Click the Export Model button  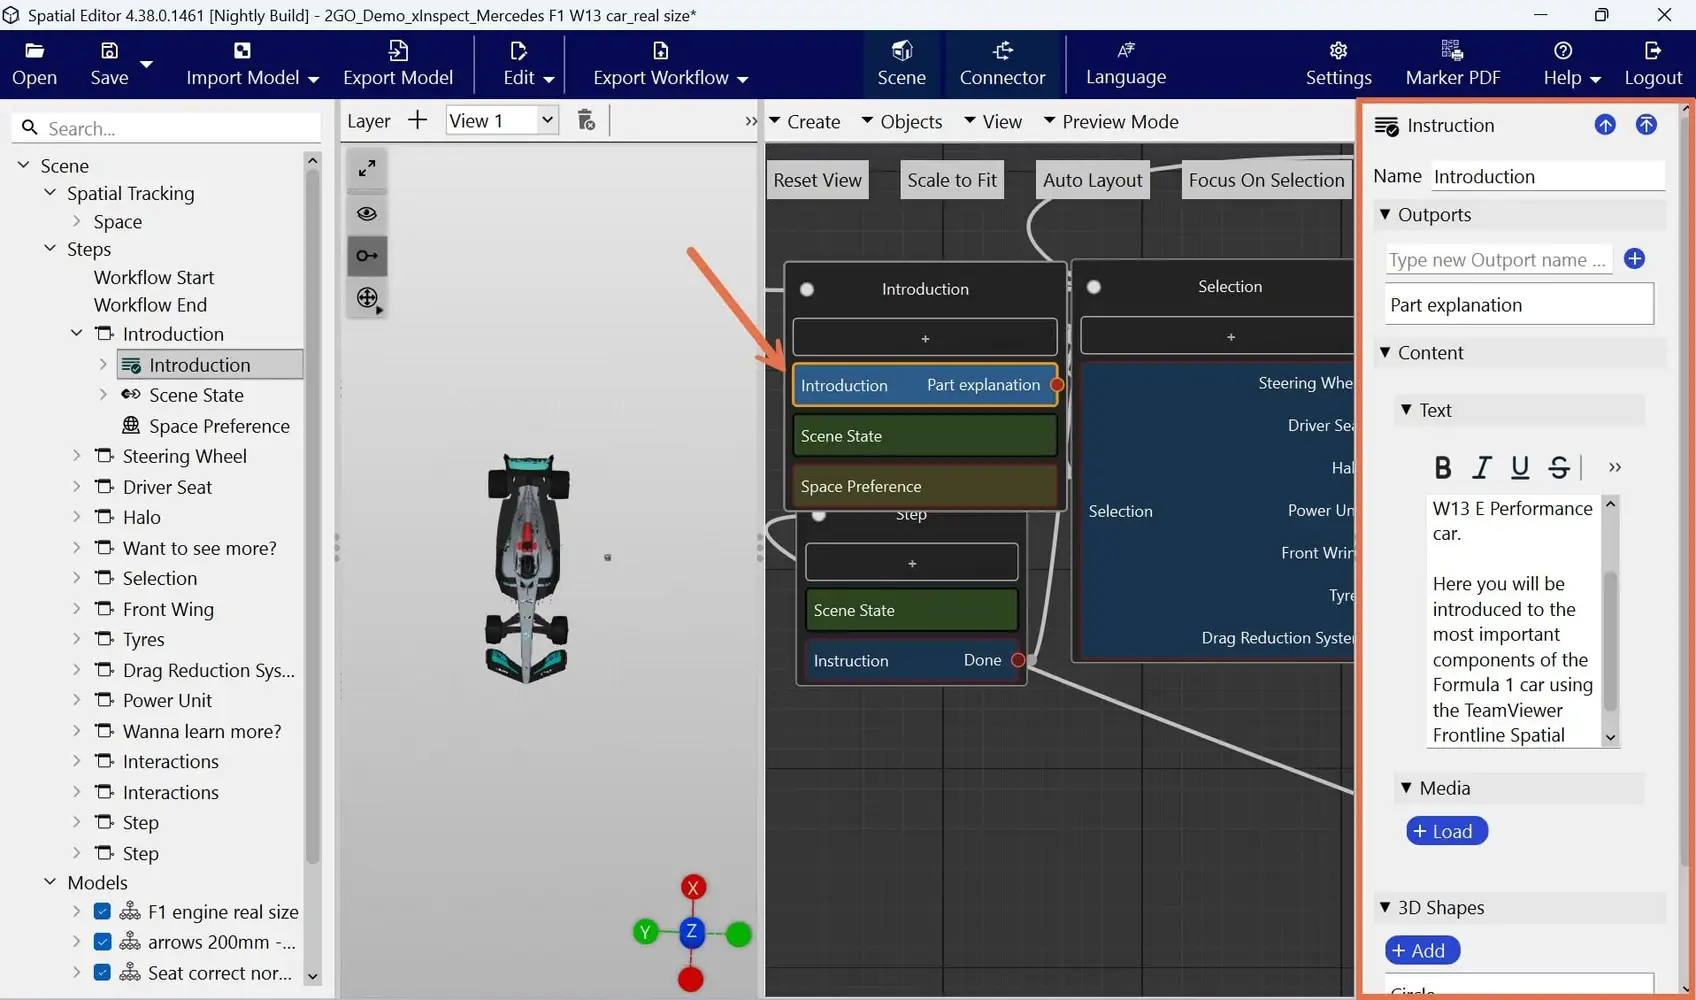pyautogui.click(x=398, y=64)
